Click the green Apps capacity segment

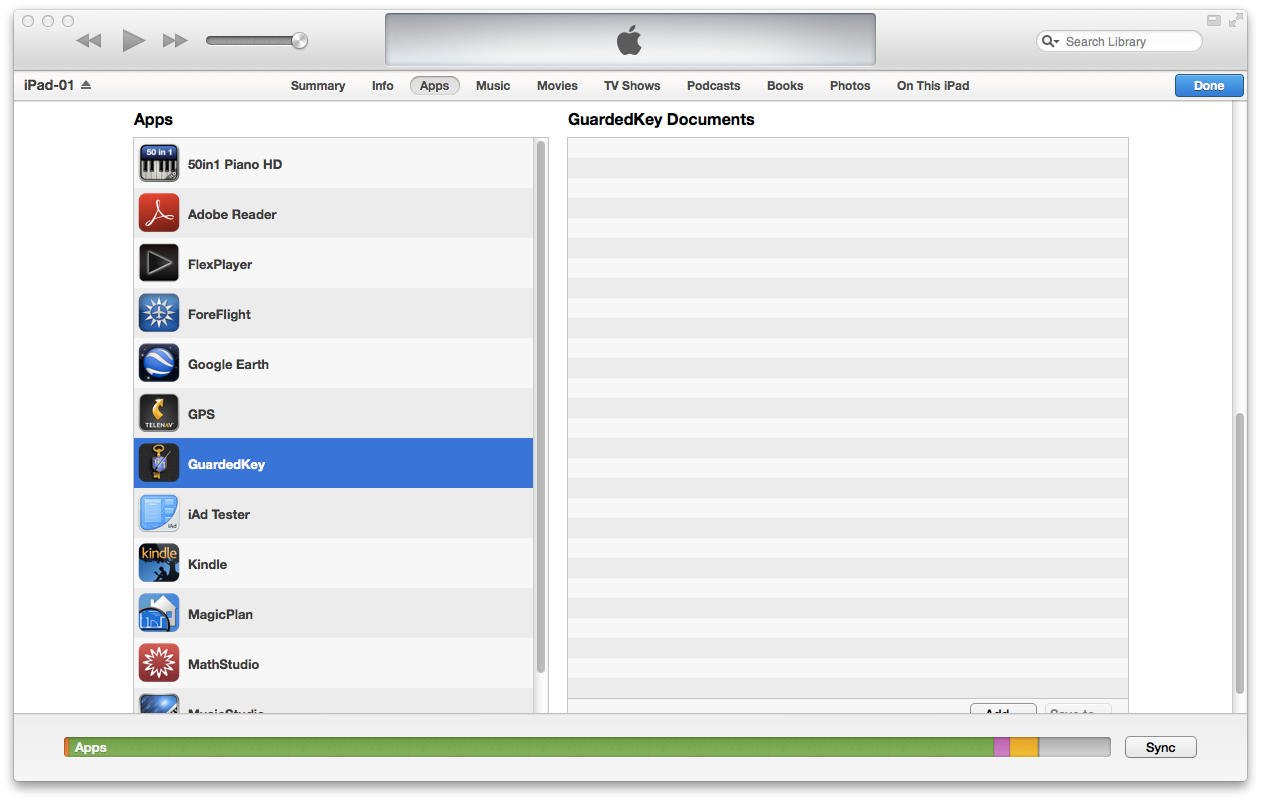(x=531, y=747)
